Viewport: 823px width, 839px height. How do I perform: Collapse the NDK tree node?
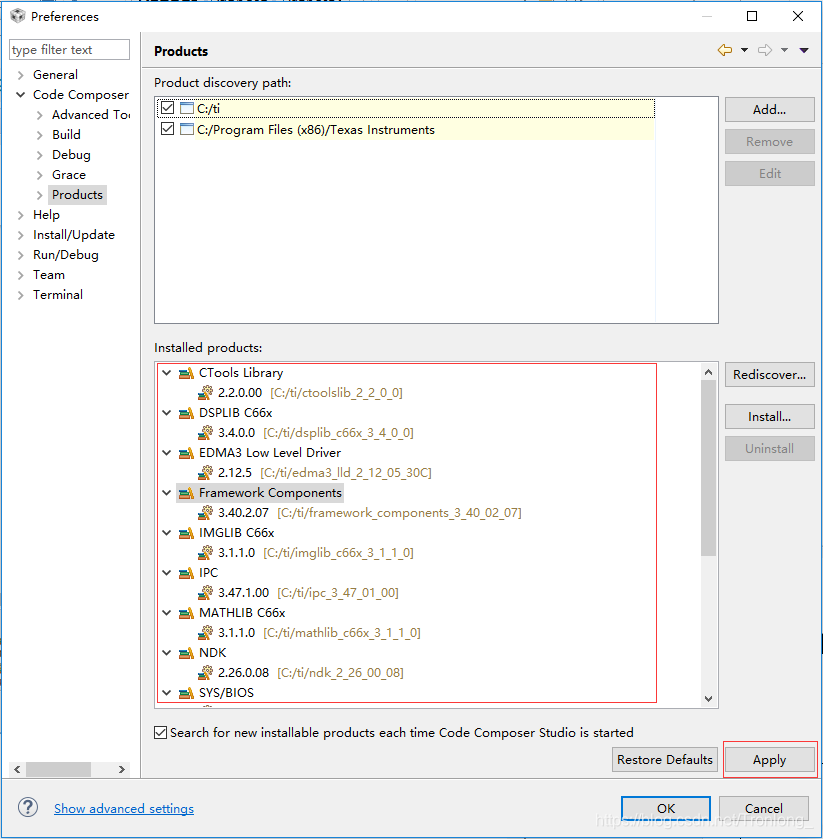(166, 653)
